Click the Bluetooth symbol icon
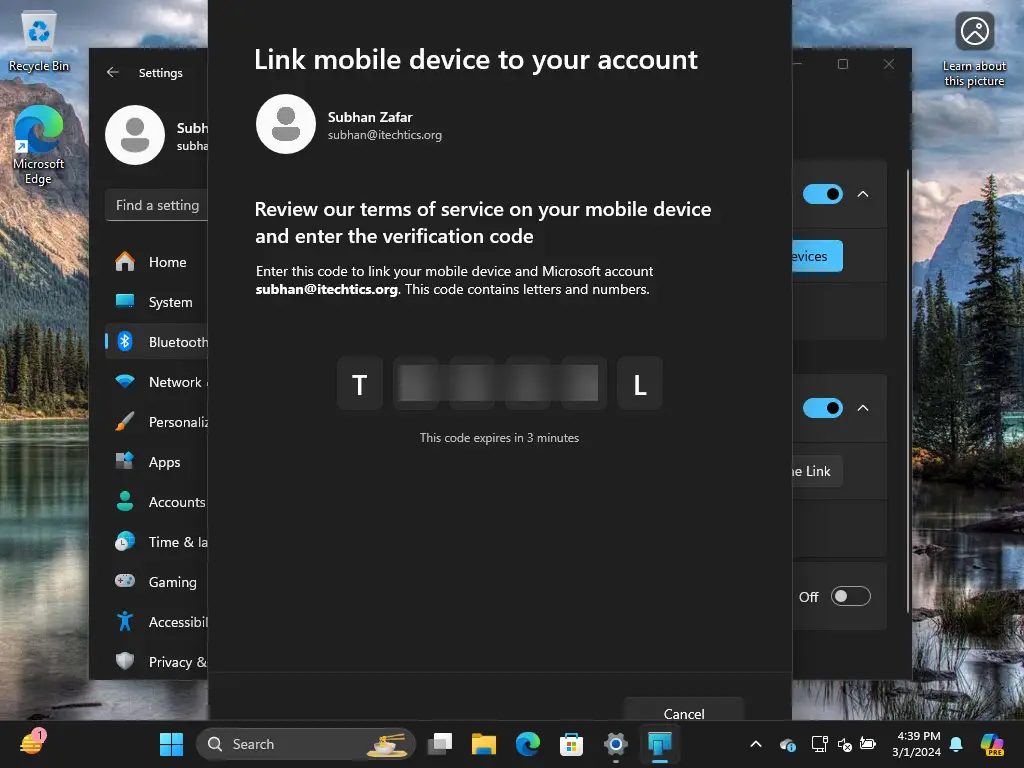Image resolution: width=1024 pixels, height=768 pixels. pyautogui.click(x=125, y=341)
